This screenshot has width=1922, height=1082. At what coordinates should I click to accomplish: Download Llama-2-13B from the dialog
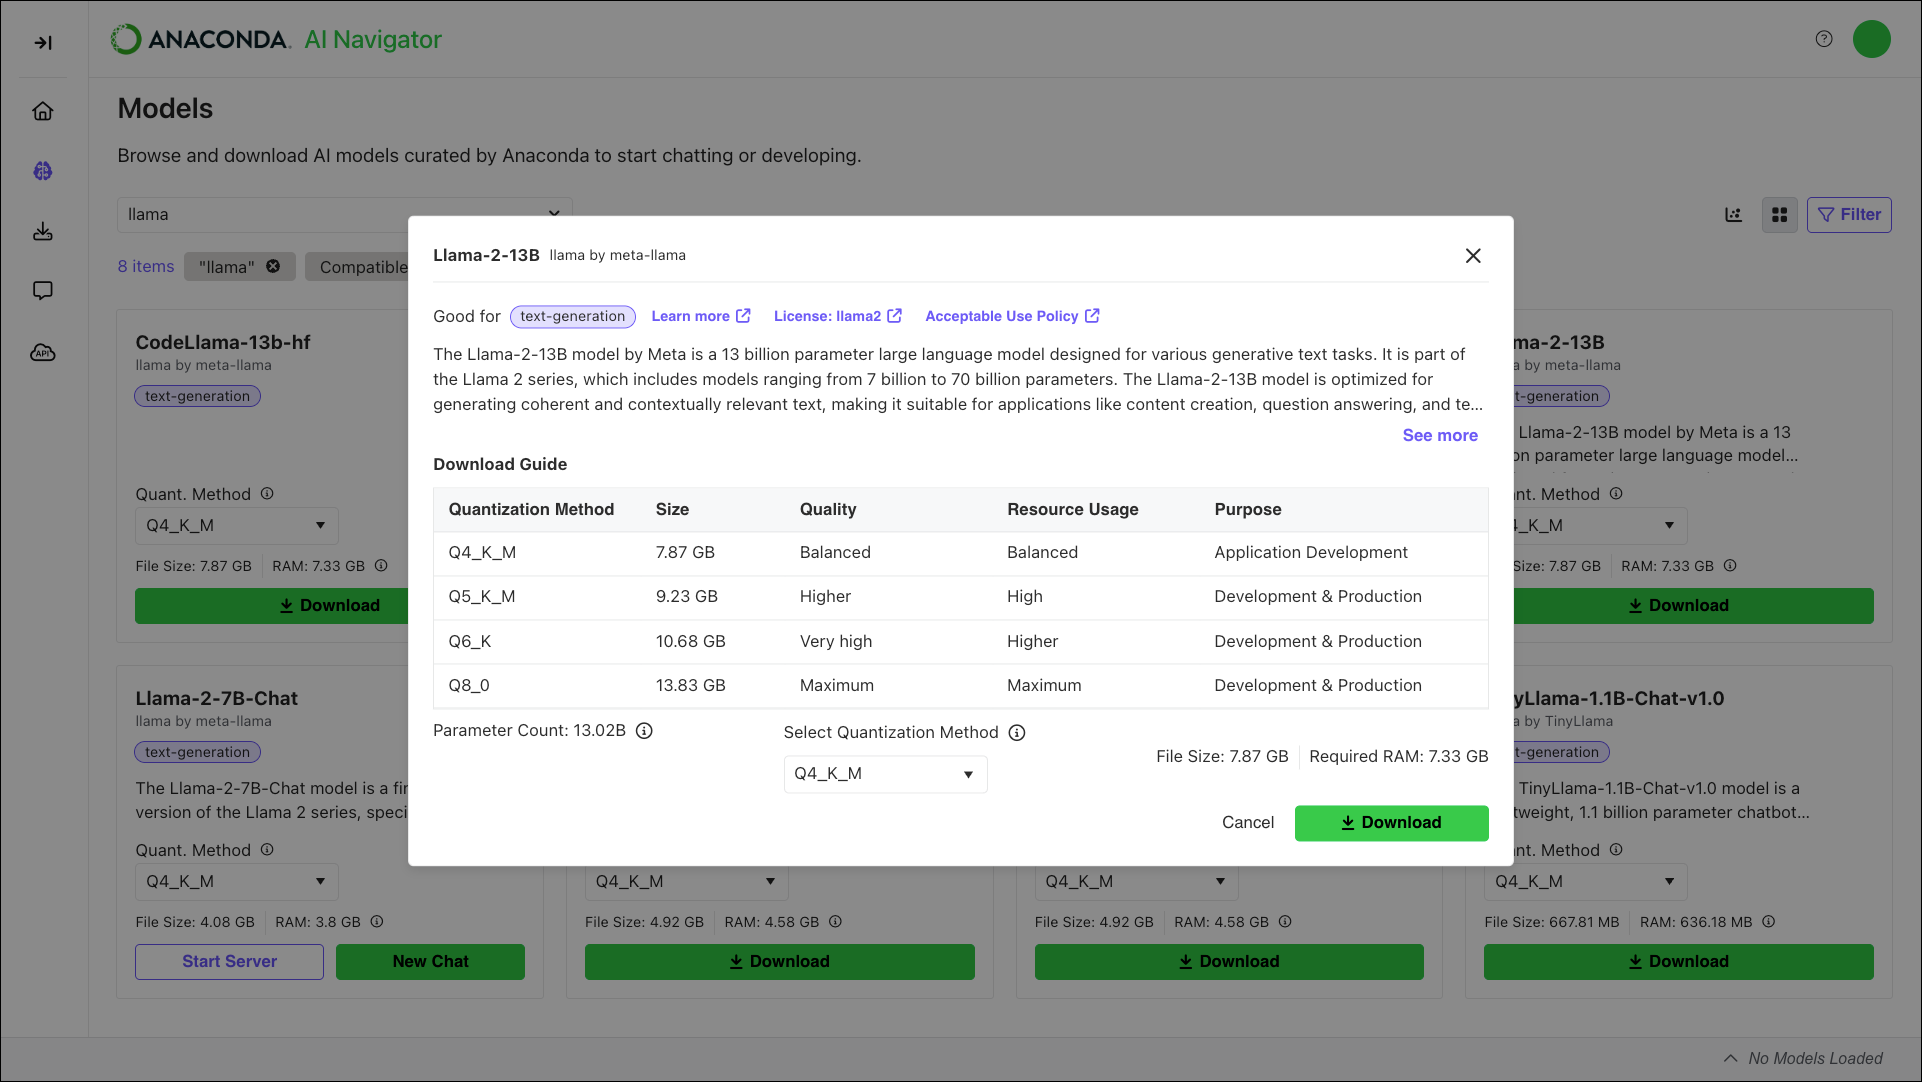click(1391, 823)
